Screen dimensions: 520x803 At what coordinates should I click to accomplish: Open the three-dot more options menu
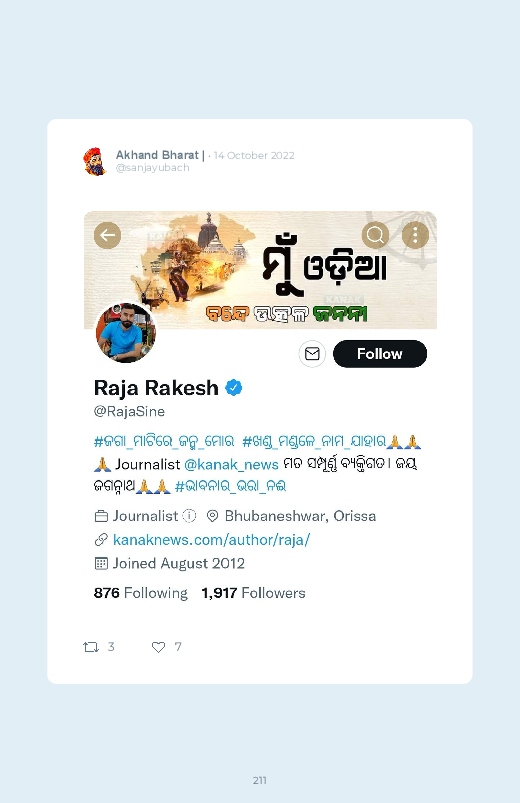pyautogui.click(x=415, y=235)
